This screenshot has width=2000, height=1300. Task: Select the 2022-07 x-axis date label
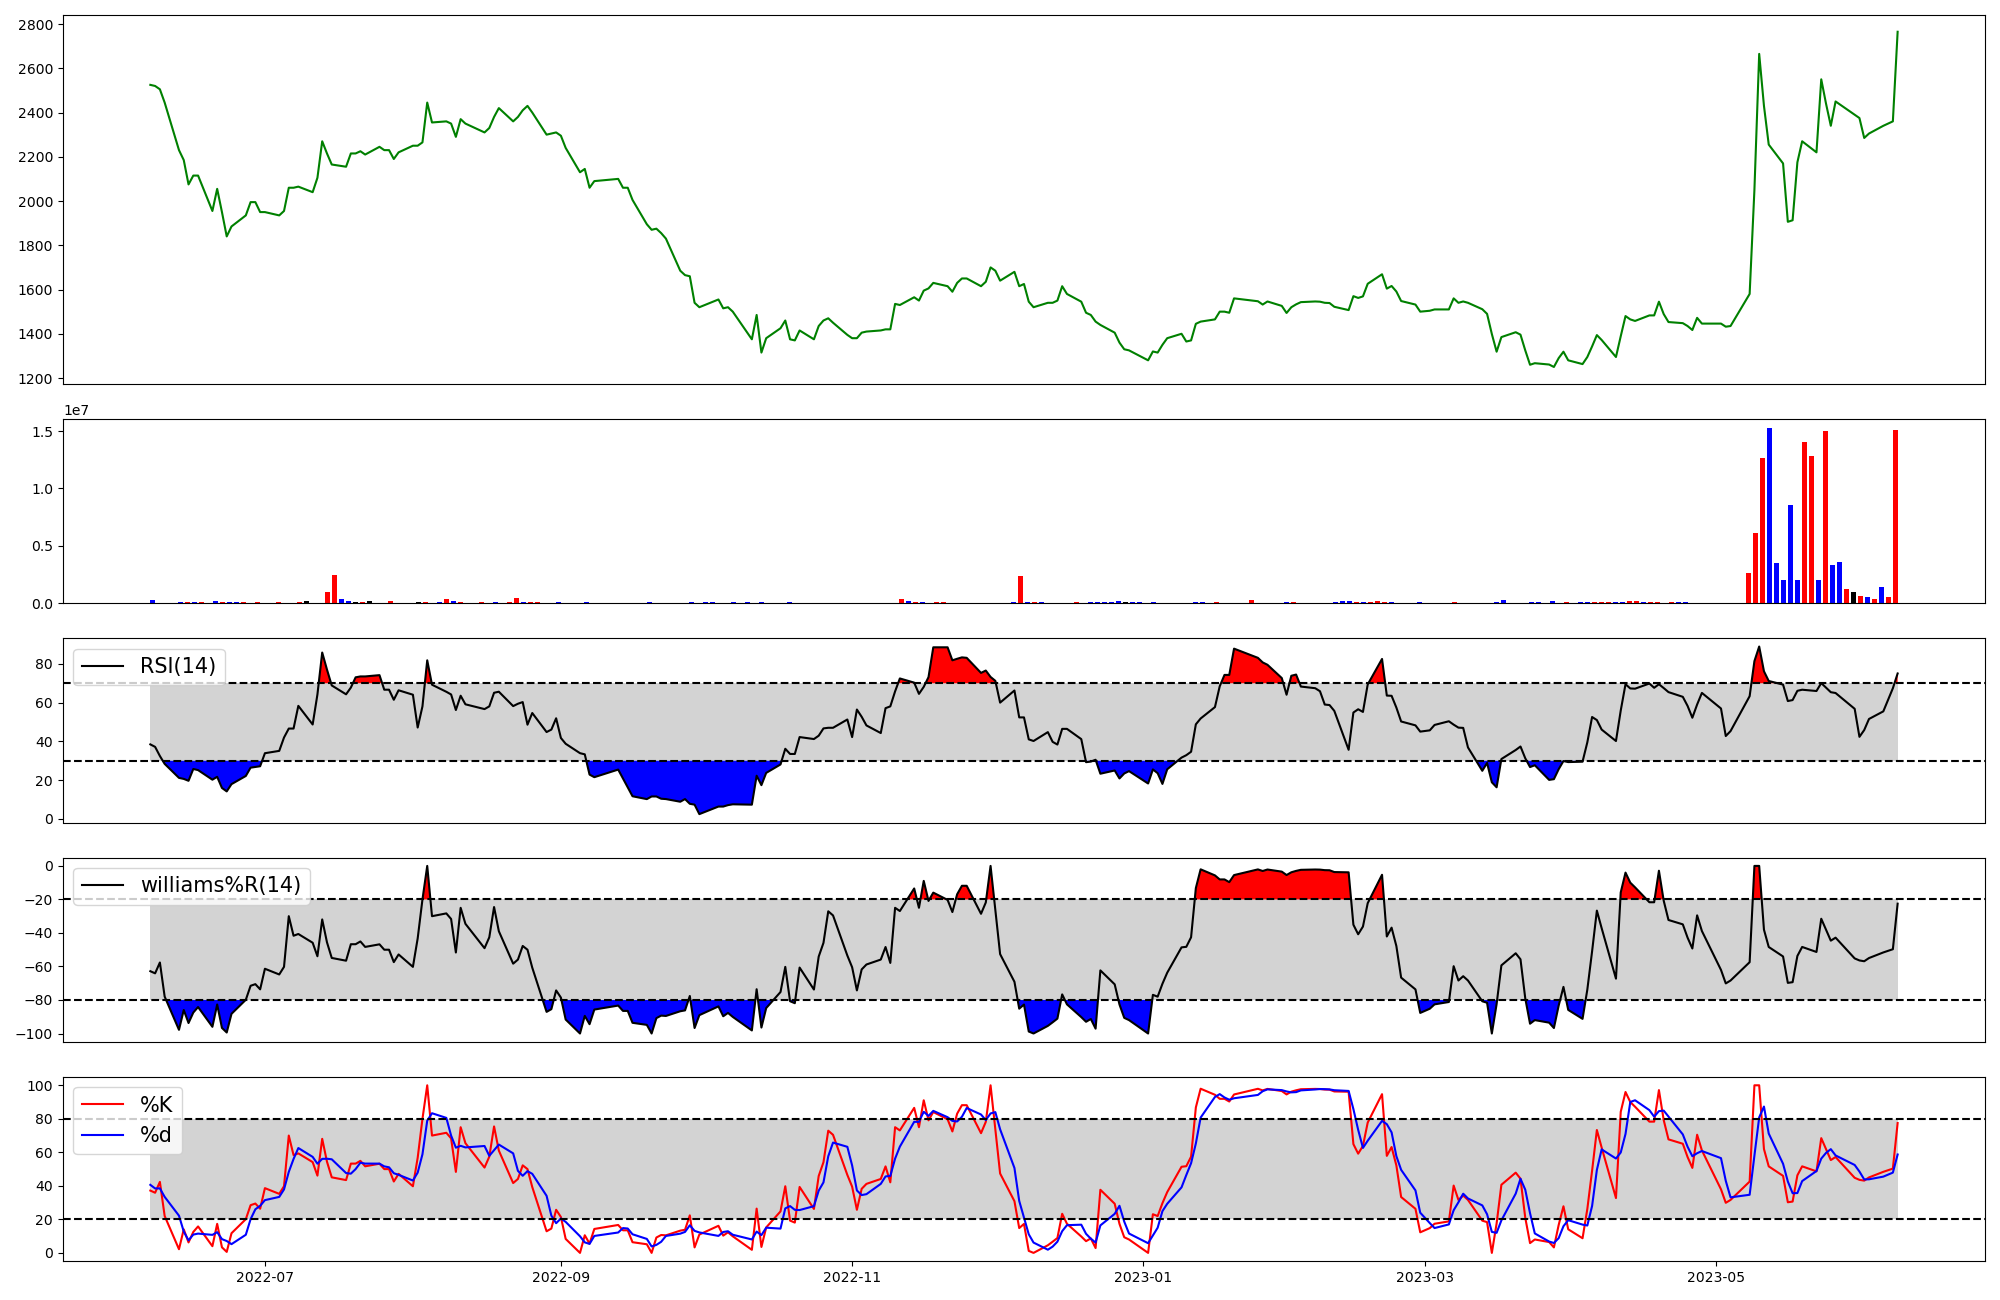click(265, 1277)
